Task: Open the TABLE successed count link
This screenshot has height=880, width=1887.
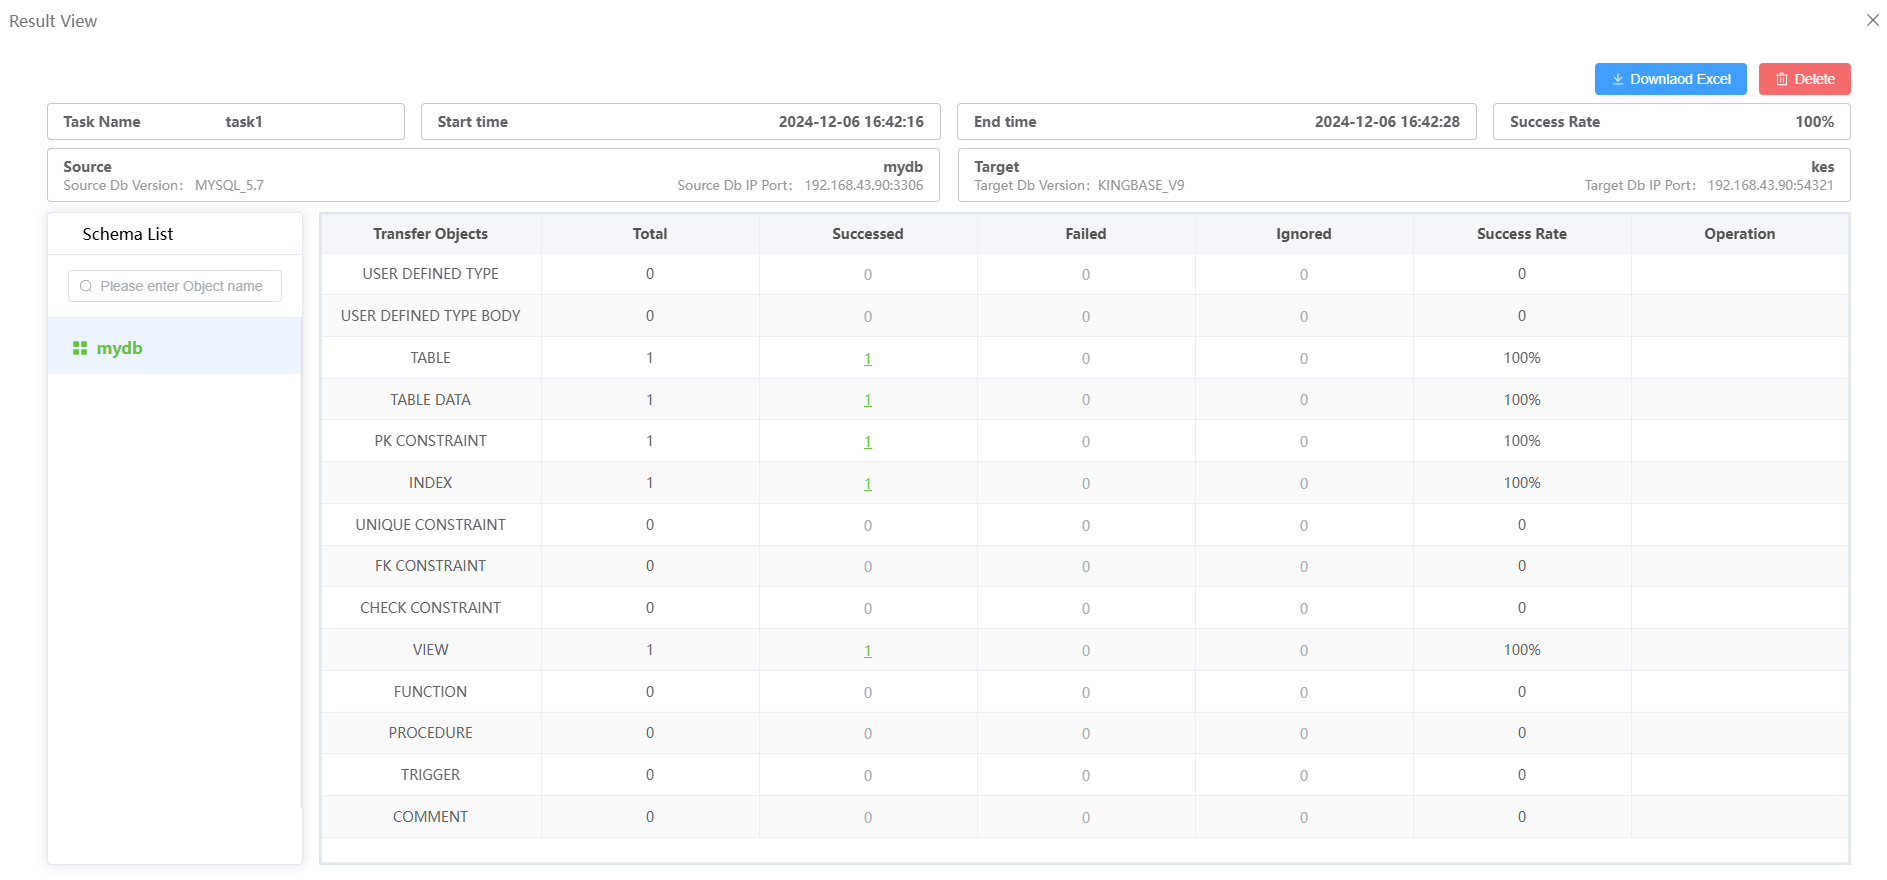Action: click(868, 359)
